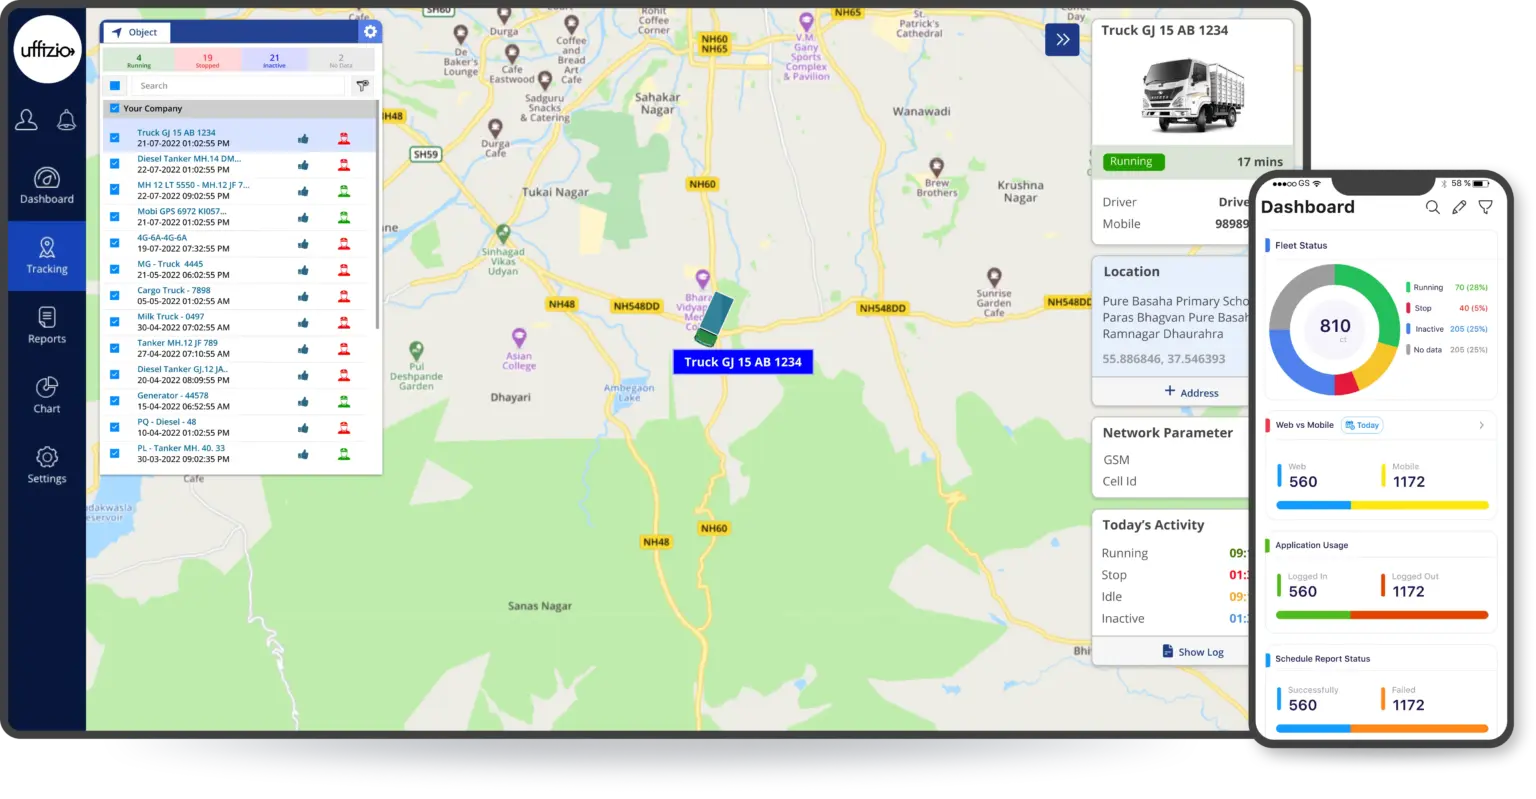
Task: Expand the Web vs Mobile chevron arrow
Action: pos(1481,425)
